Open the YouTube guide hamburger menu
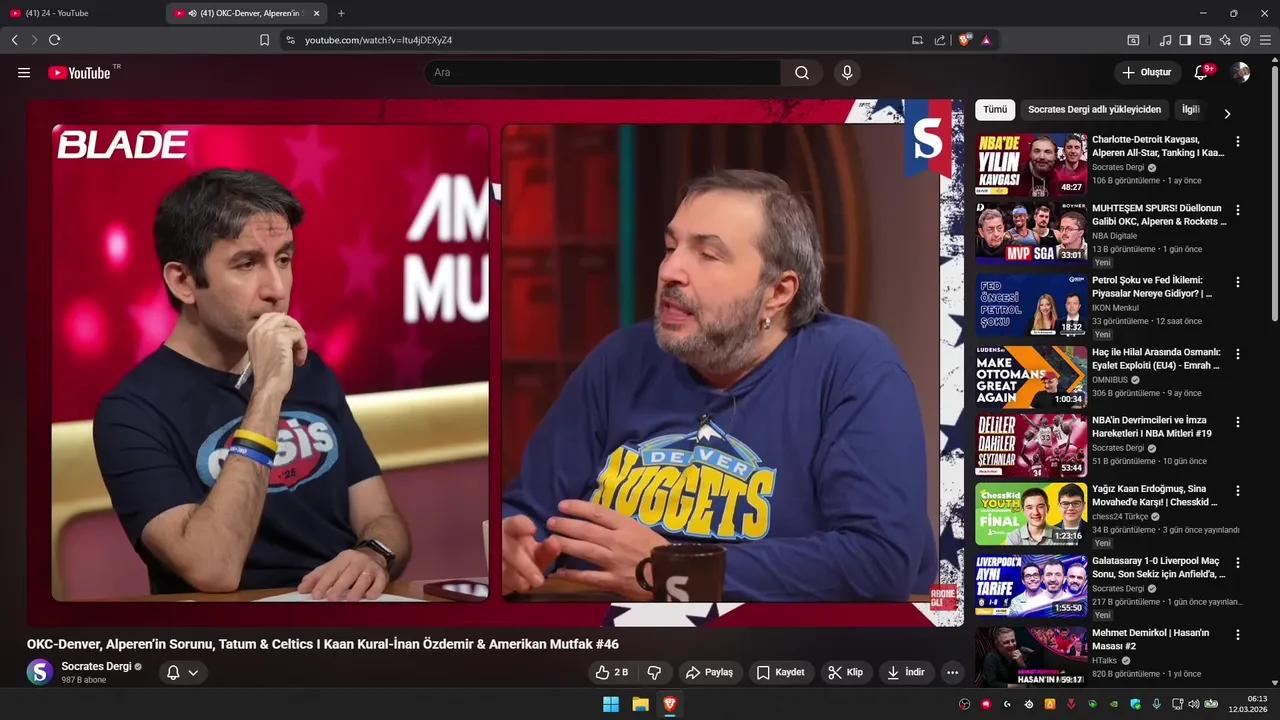Viewport: 1280px width, 720px height. tap(24, 72)
